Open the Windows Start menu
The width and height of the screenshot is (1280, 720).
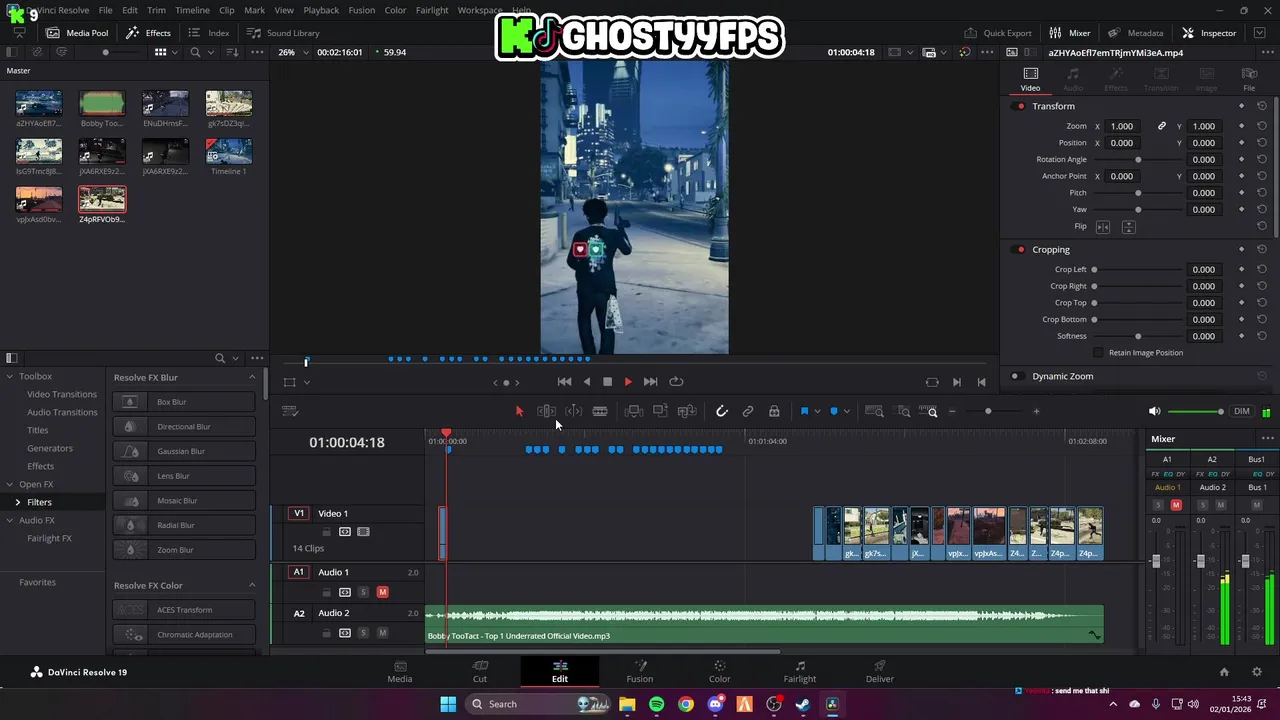pos(448,704)
